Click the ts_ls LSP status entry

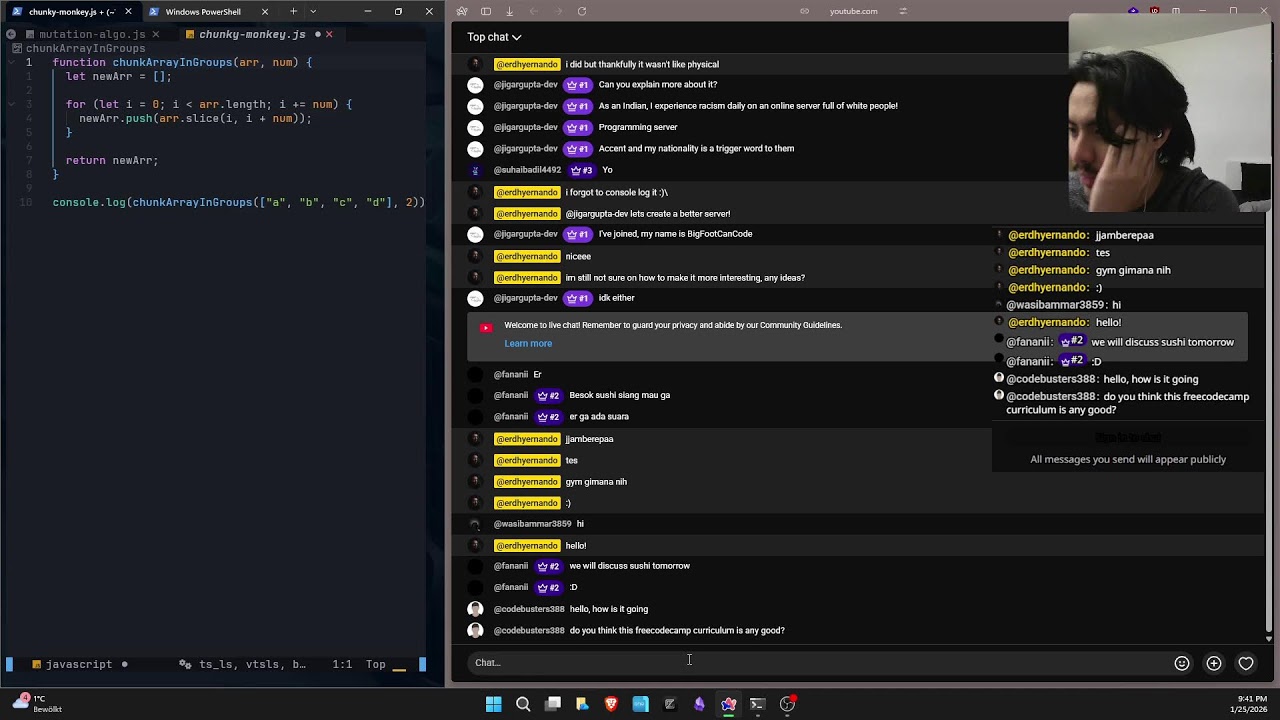click(x=218, y=664)
